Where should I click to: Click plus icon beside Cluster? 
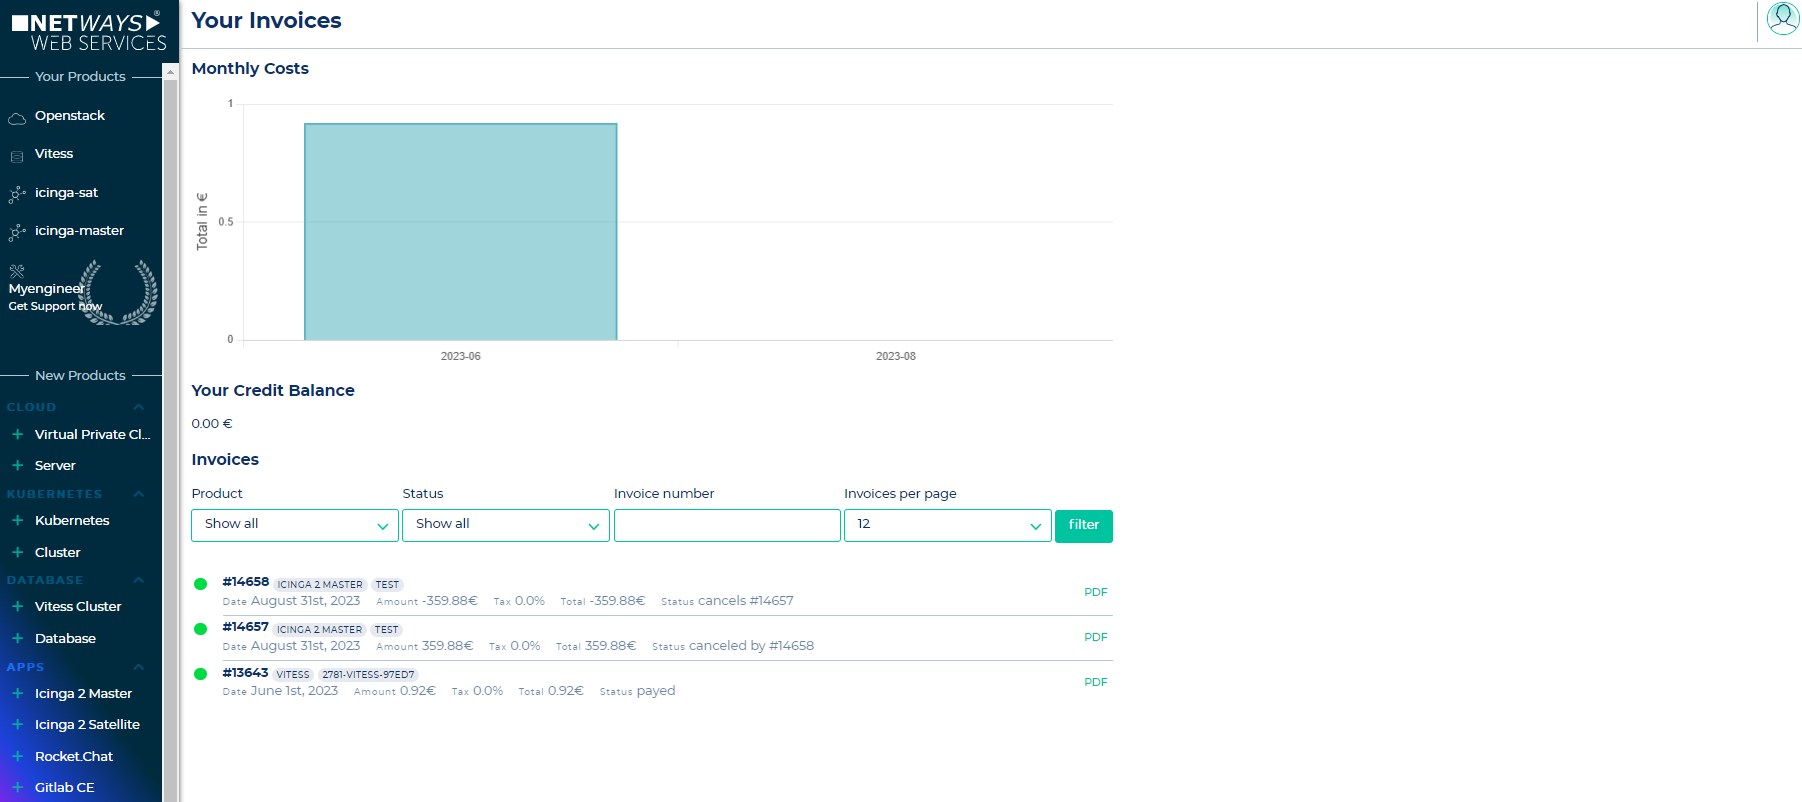pyautogui.click(x=17, y=552)
